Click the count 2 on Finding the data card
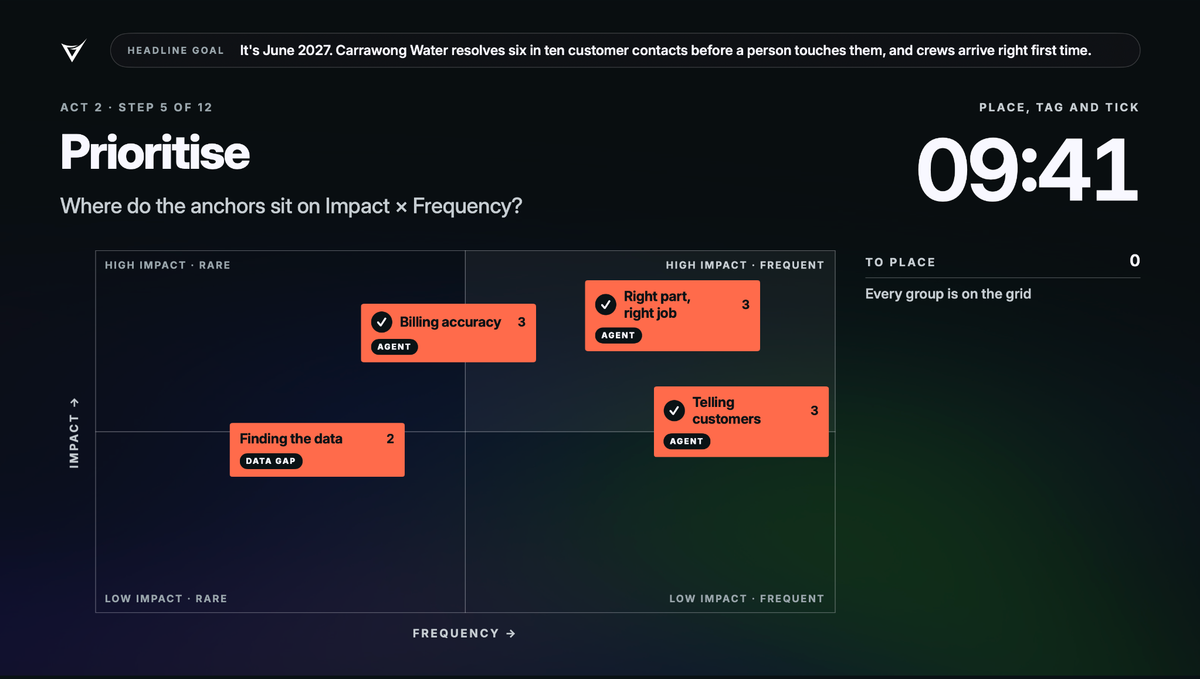 click(x=390, y=439)
